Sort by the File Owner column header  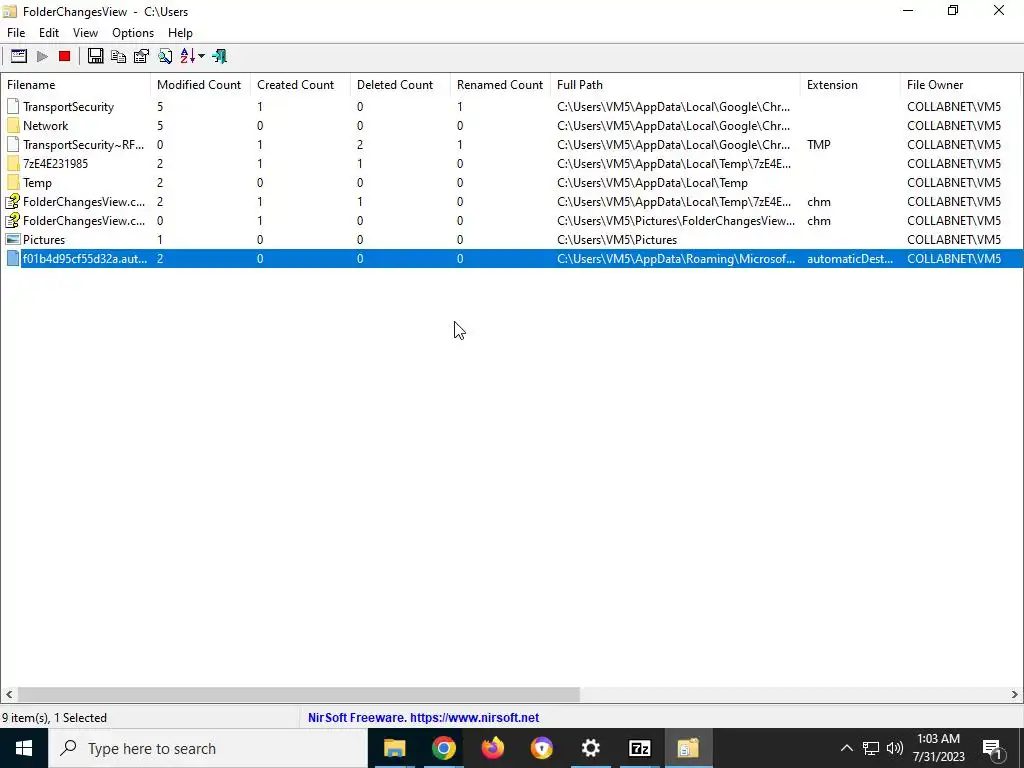pyautogui.click(x=959, y=85)
